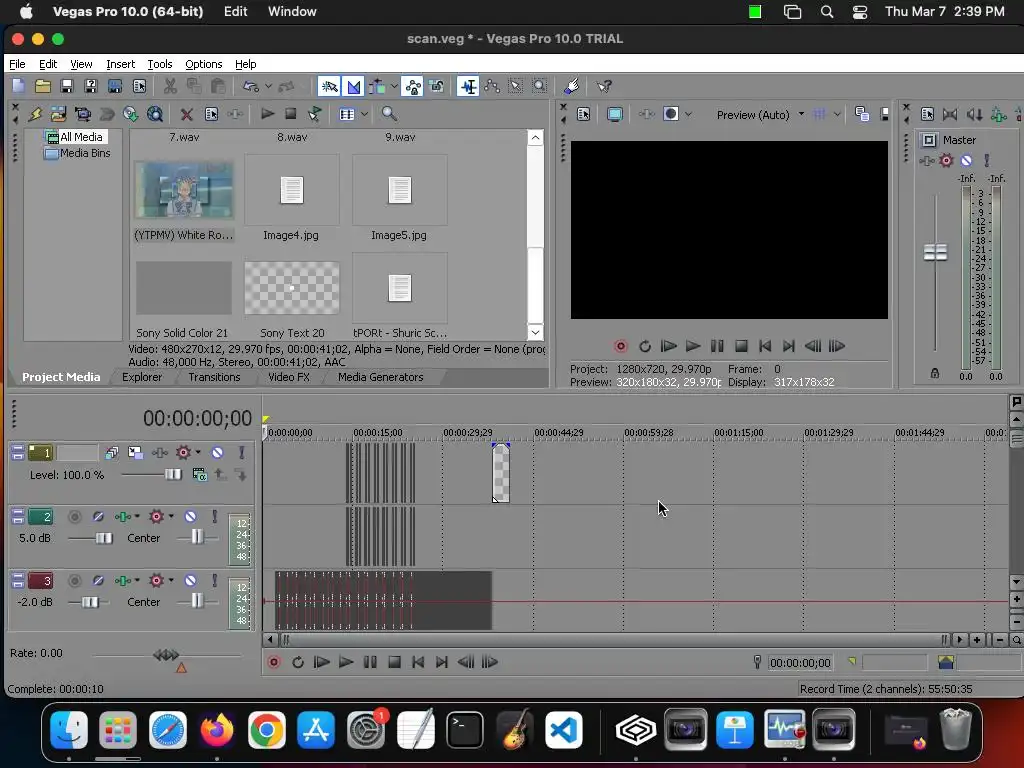Screen dimensions: 1024x768
Task: Click the What's This help icon
Action: point(604,86)
